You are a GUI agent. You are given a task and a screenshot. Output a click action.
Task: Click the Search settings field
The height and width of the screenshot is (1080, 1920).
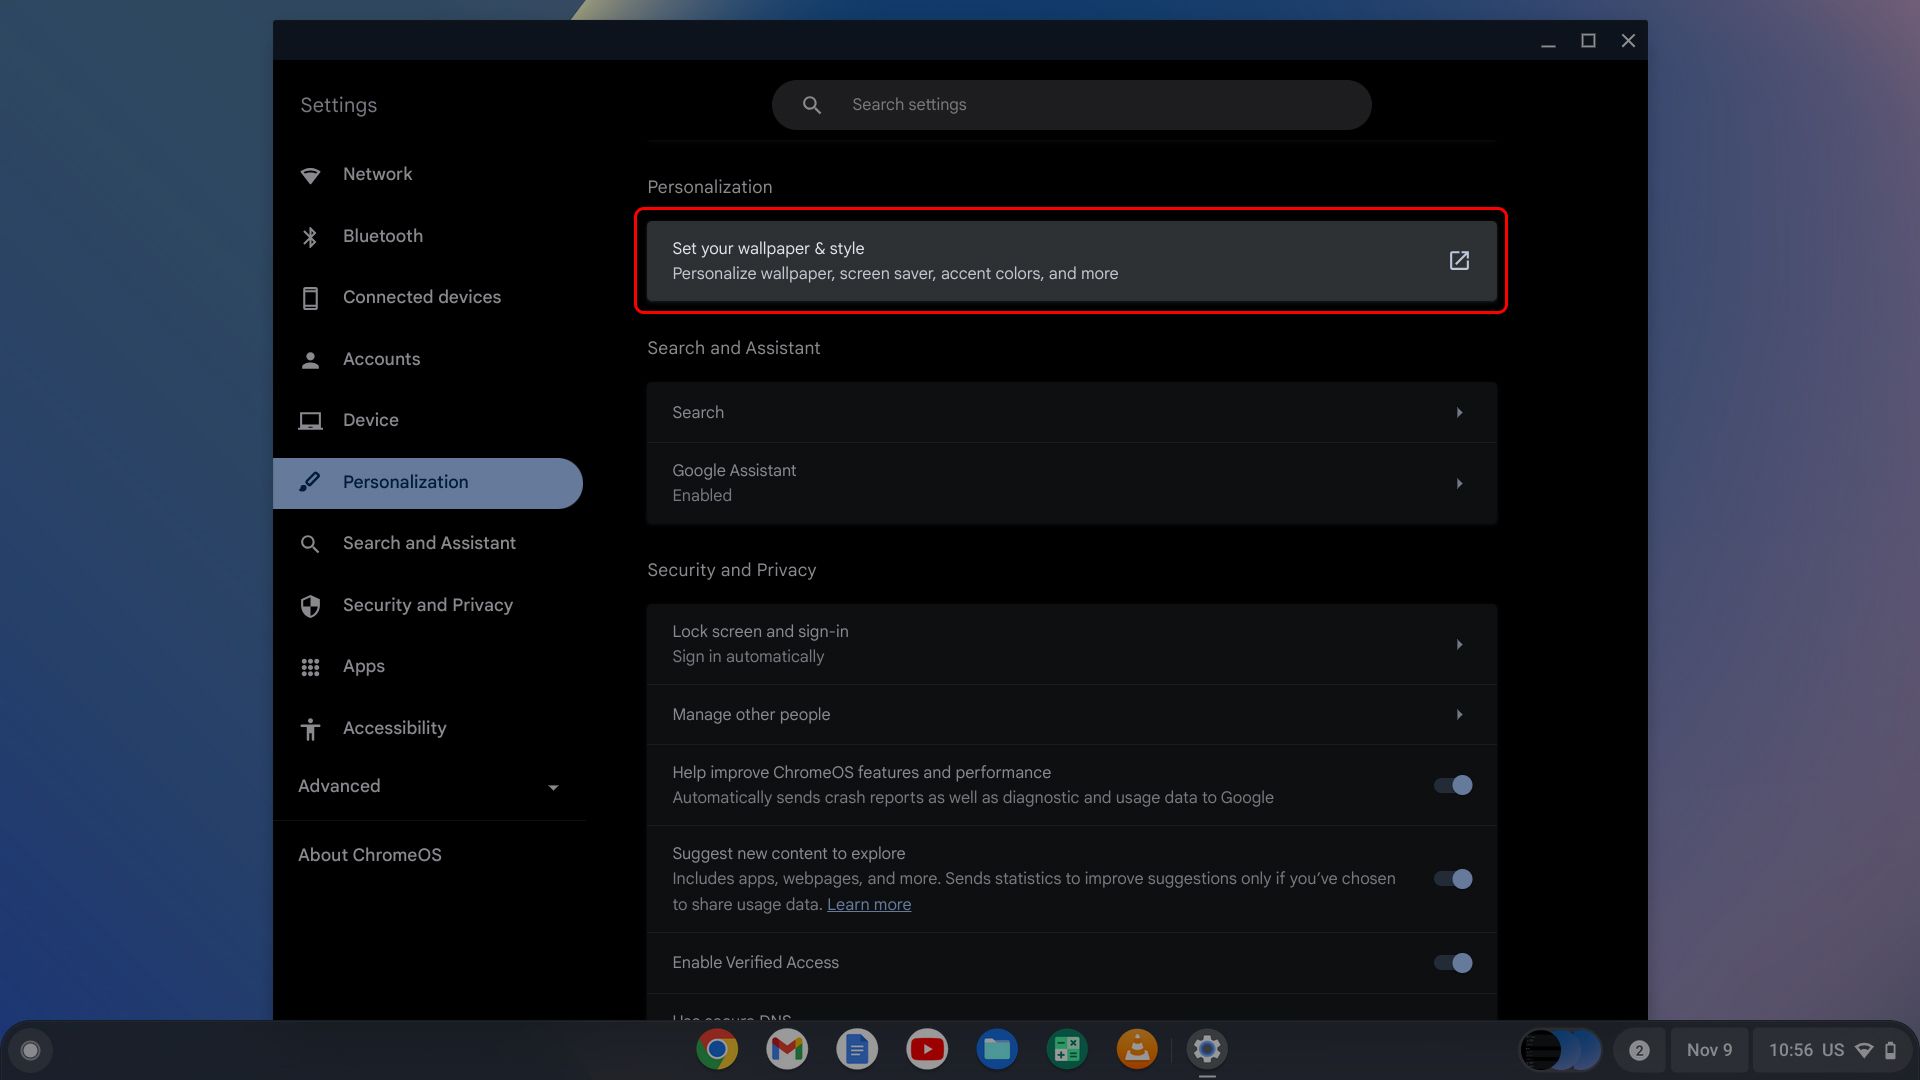click(x=1070, y=104)
